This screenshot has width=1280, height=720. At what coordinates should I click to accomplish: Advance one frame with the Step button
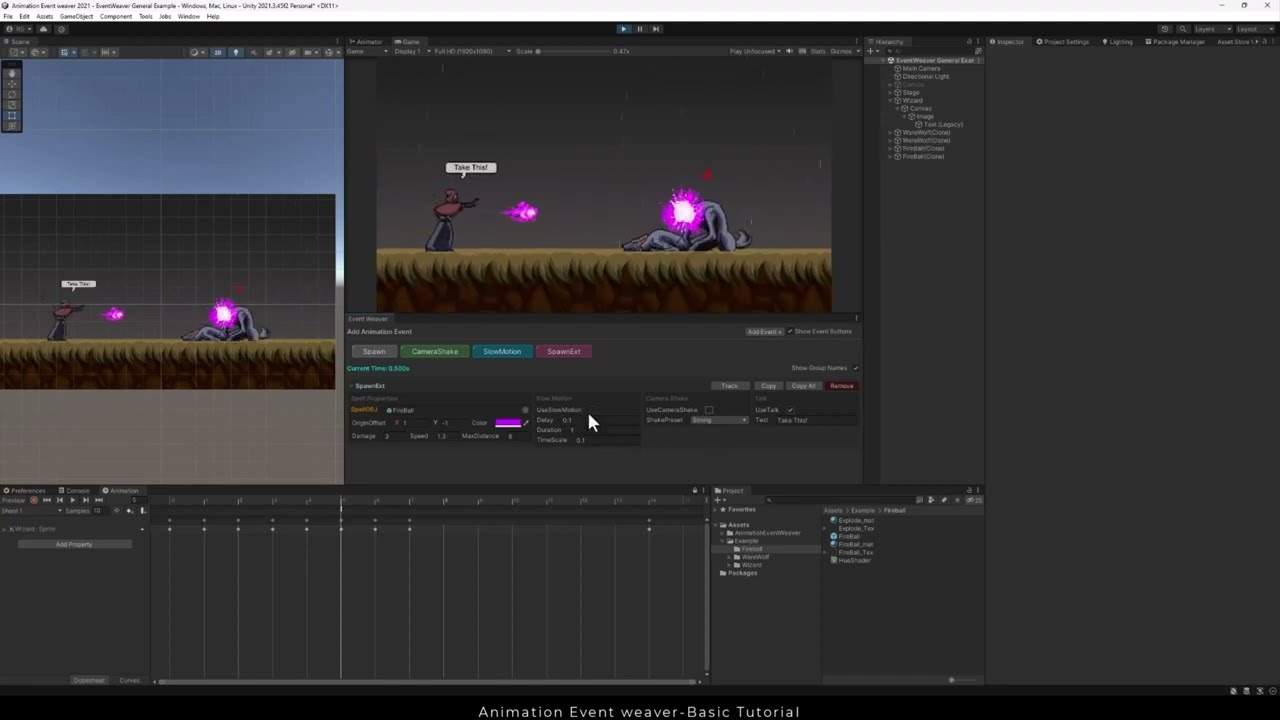click(x=656, y=29)
